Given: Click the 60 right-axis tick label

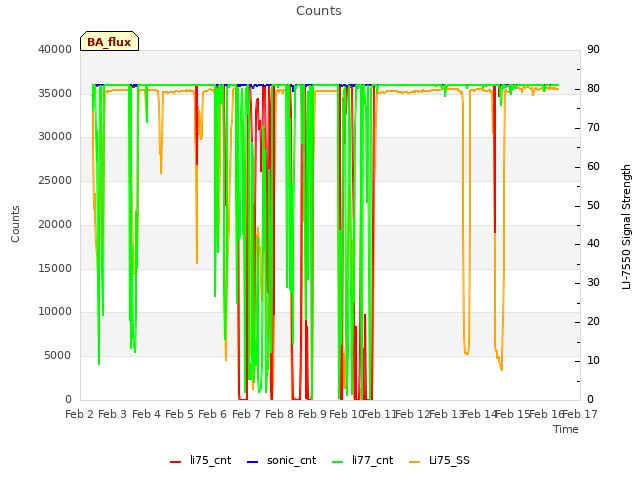Looking at the screenshot, I should click(593, 167).
